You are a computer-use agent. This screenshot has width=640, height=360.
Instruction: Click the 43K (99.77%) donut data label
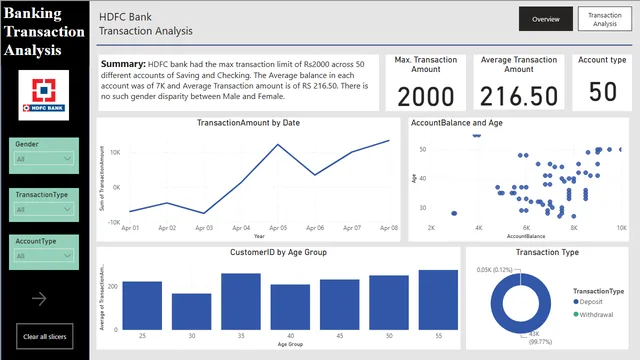tap(540, 338)
